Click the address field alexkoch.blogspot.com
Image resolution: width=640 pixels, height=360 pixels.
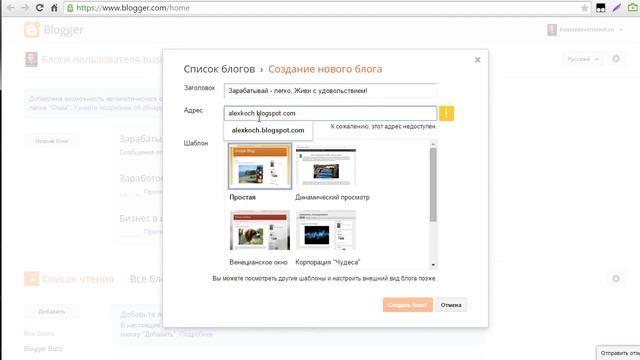point(330,113)
